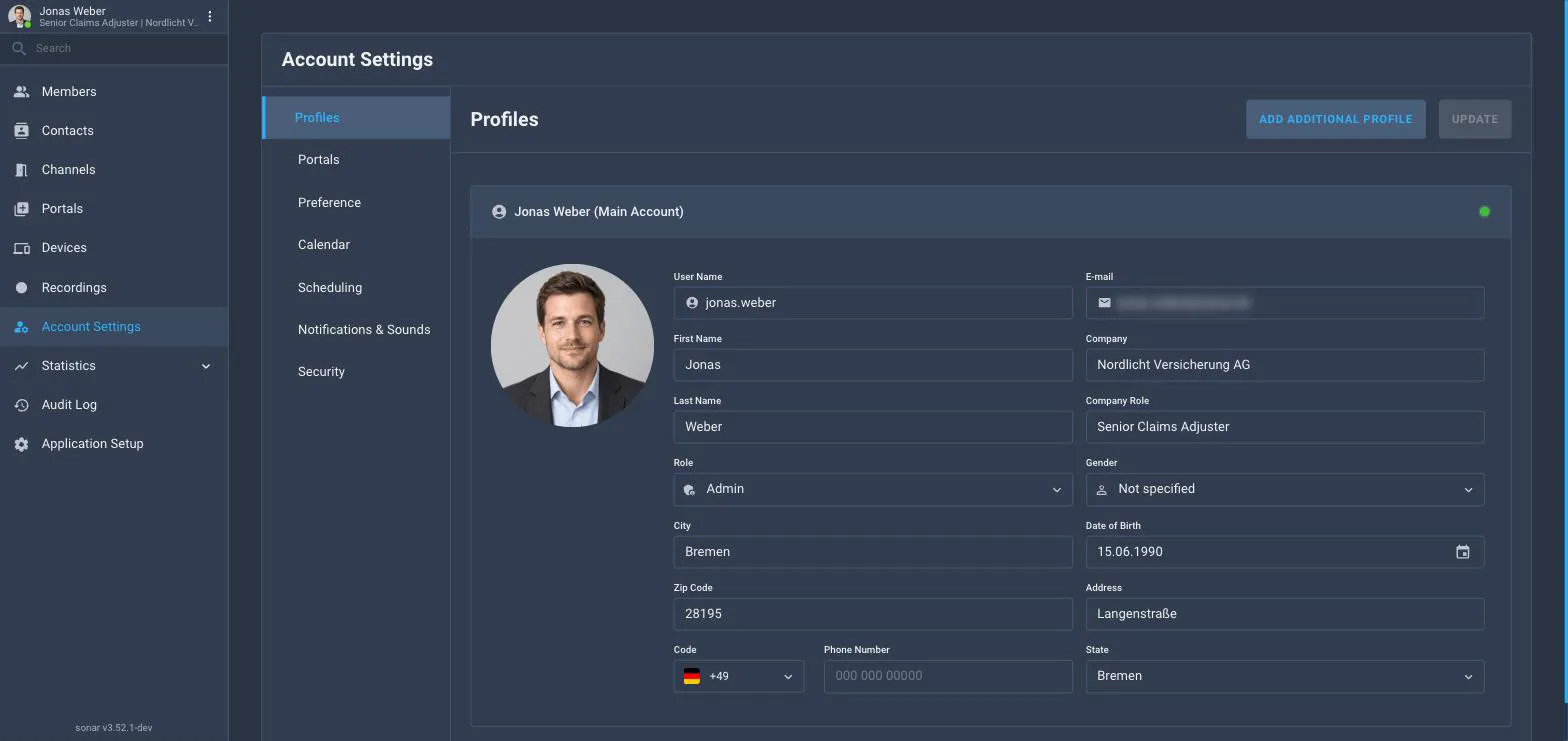Click the Account Settings person-gear icon
Screen dimensions: 1568x741
coord(21,327)
